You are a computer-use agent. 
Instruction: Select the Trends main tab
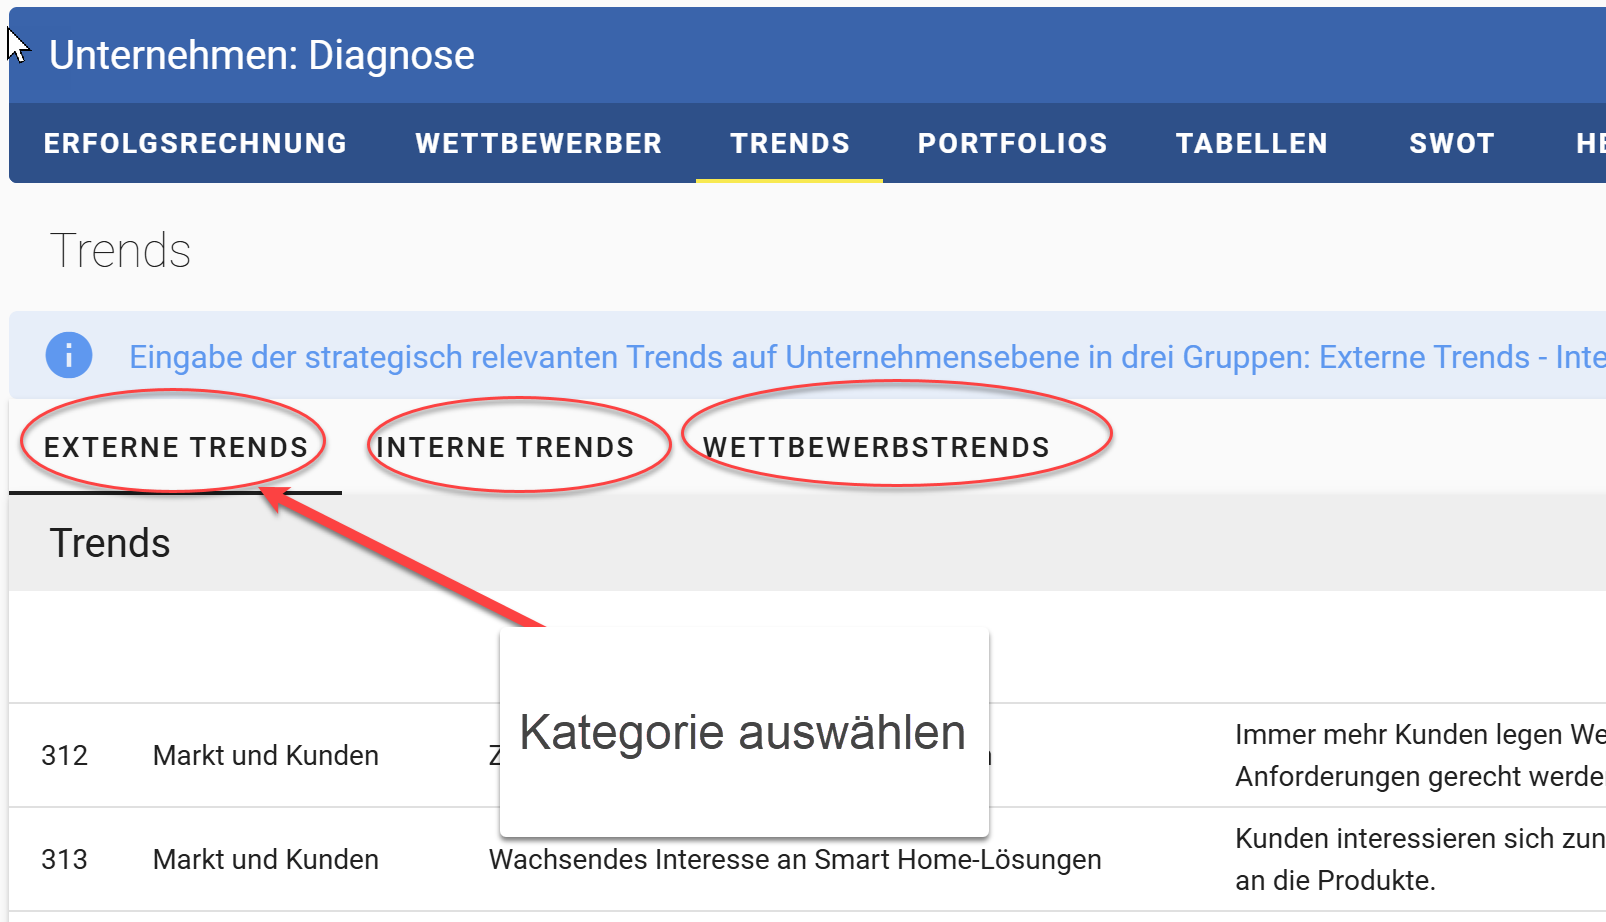(789, 143)
